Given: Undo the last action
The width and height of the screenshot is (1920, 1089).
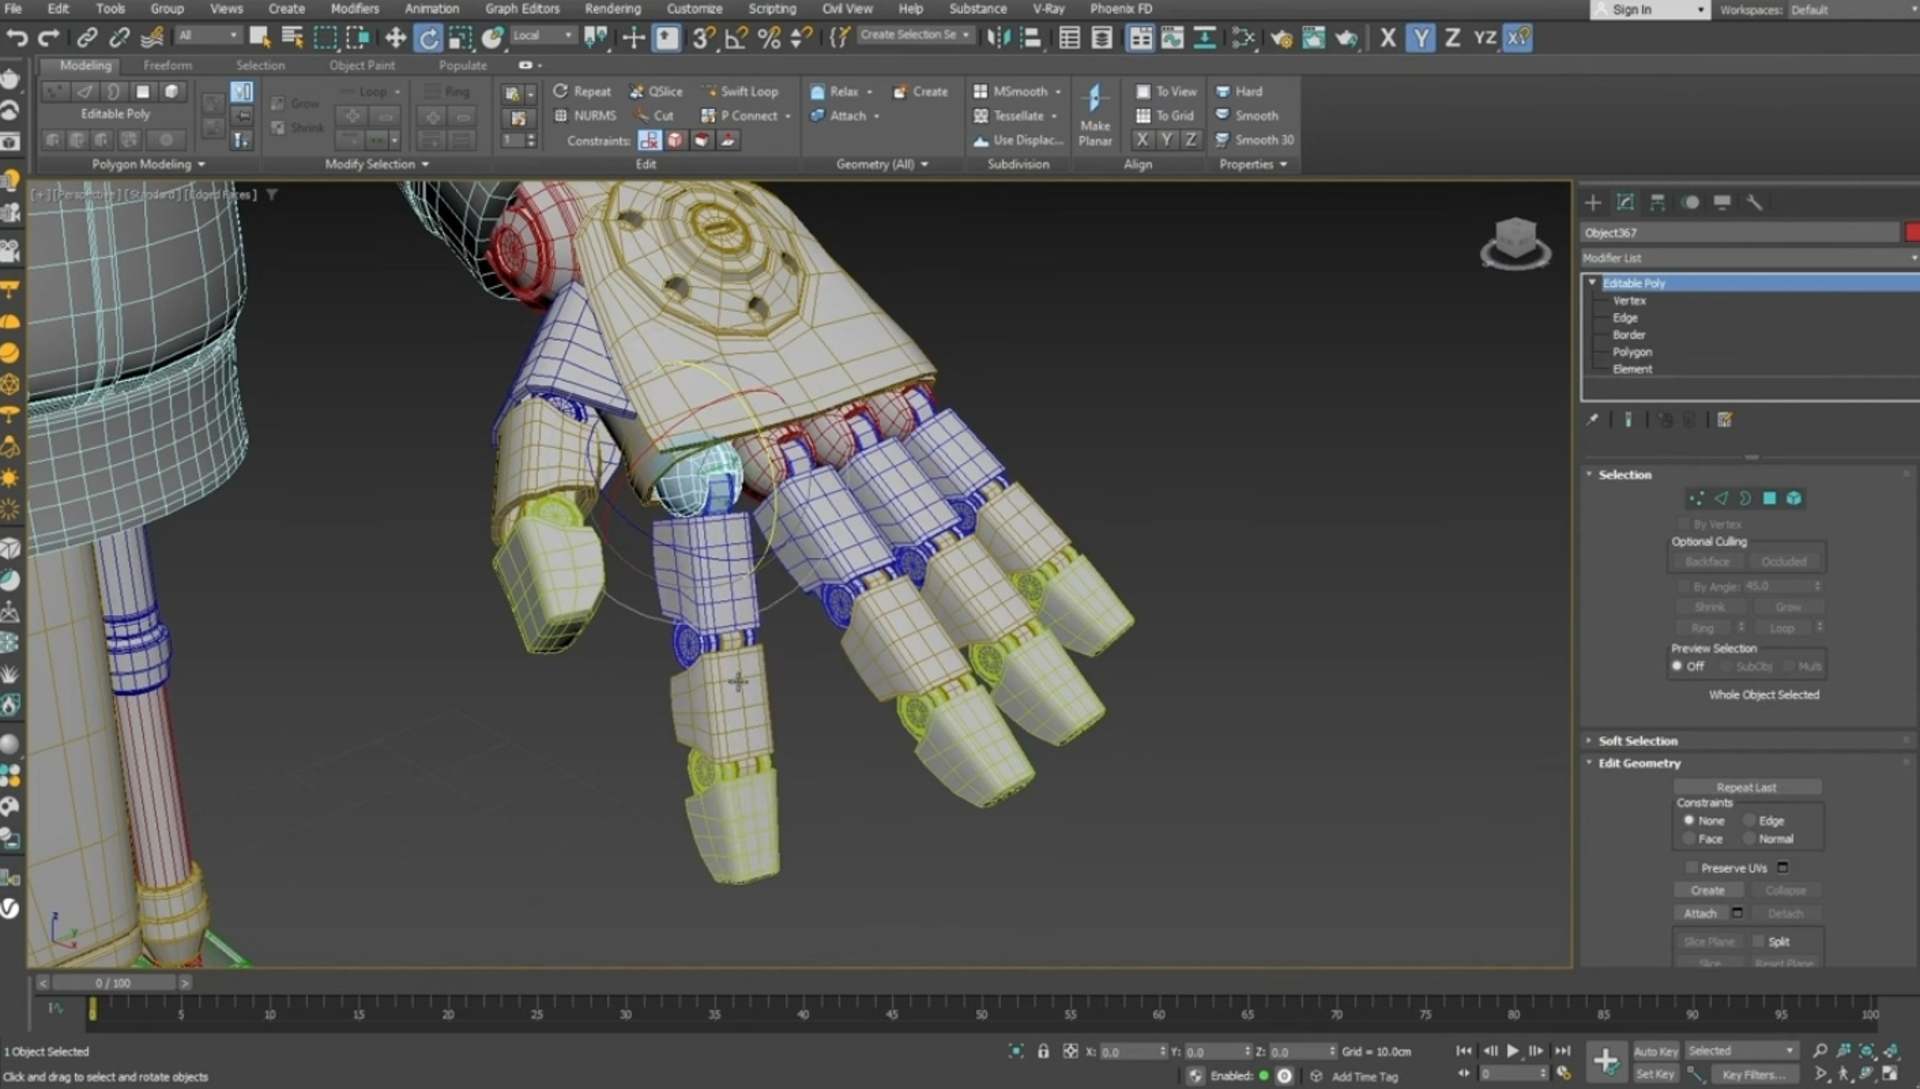Looking at the screenshot, I should 16,38.
